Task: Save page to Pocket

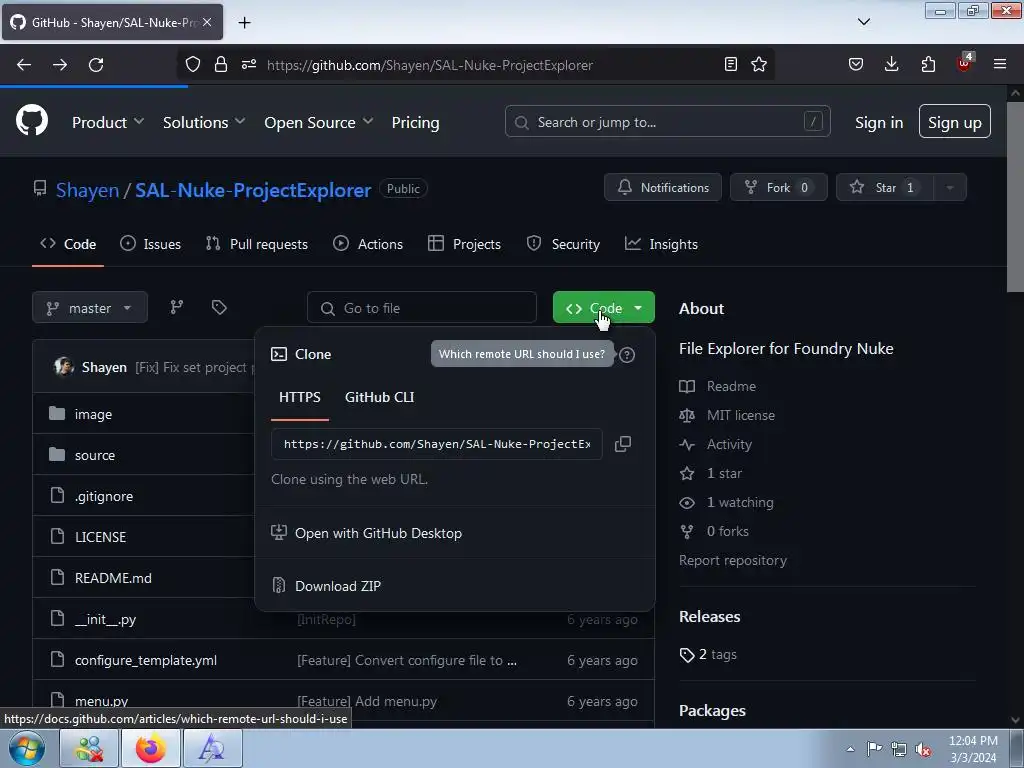Action: pyautogui.click(x=856, y=65)
